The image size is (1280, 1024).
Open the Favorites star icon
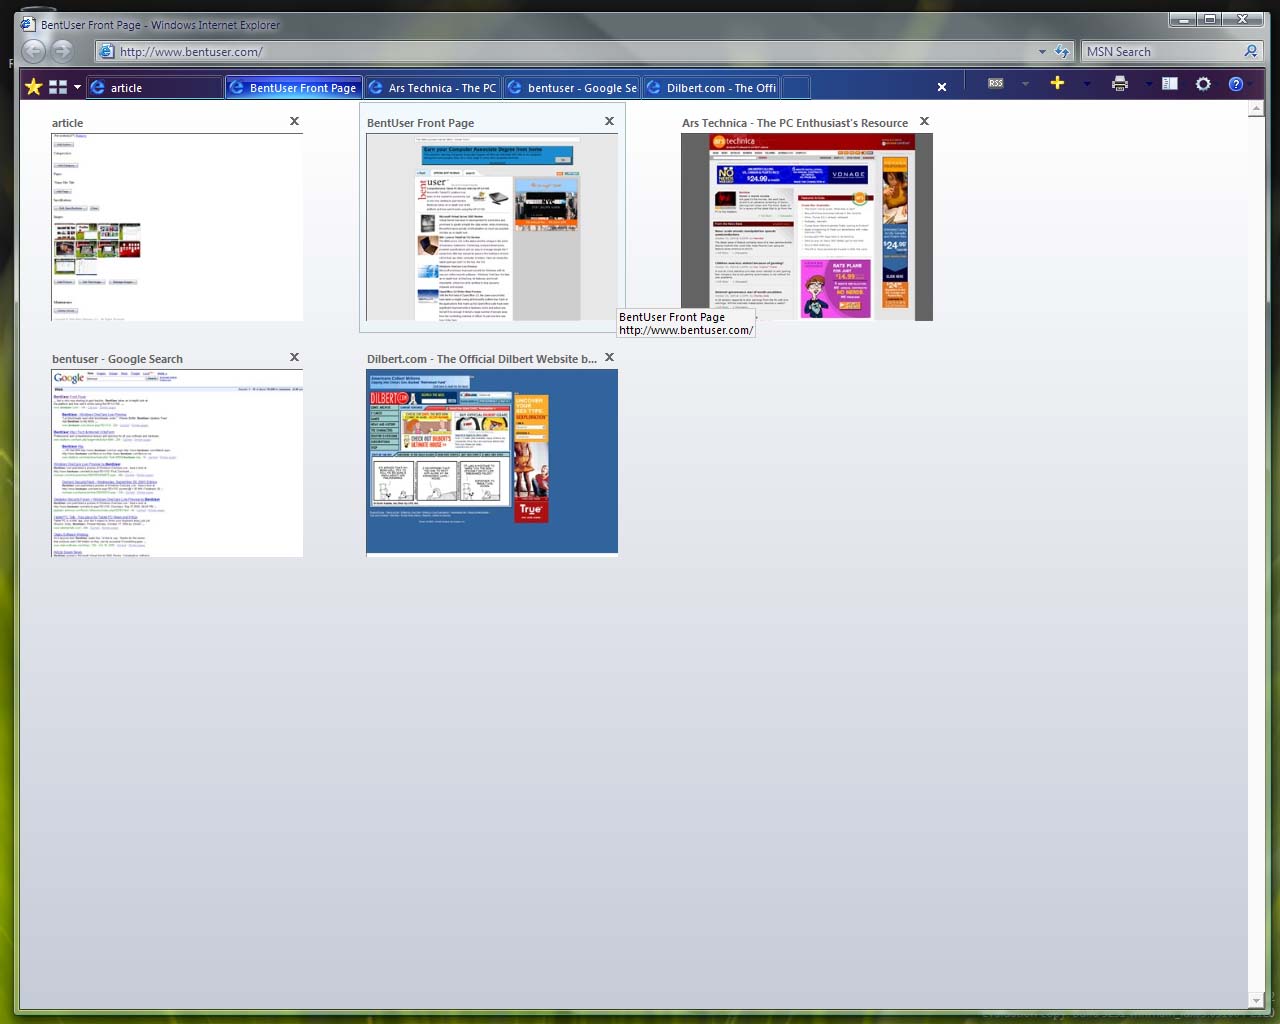pyautogui.click(x=33, y=87)
